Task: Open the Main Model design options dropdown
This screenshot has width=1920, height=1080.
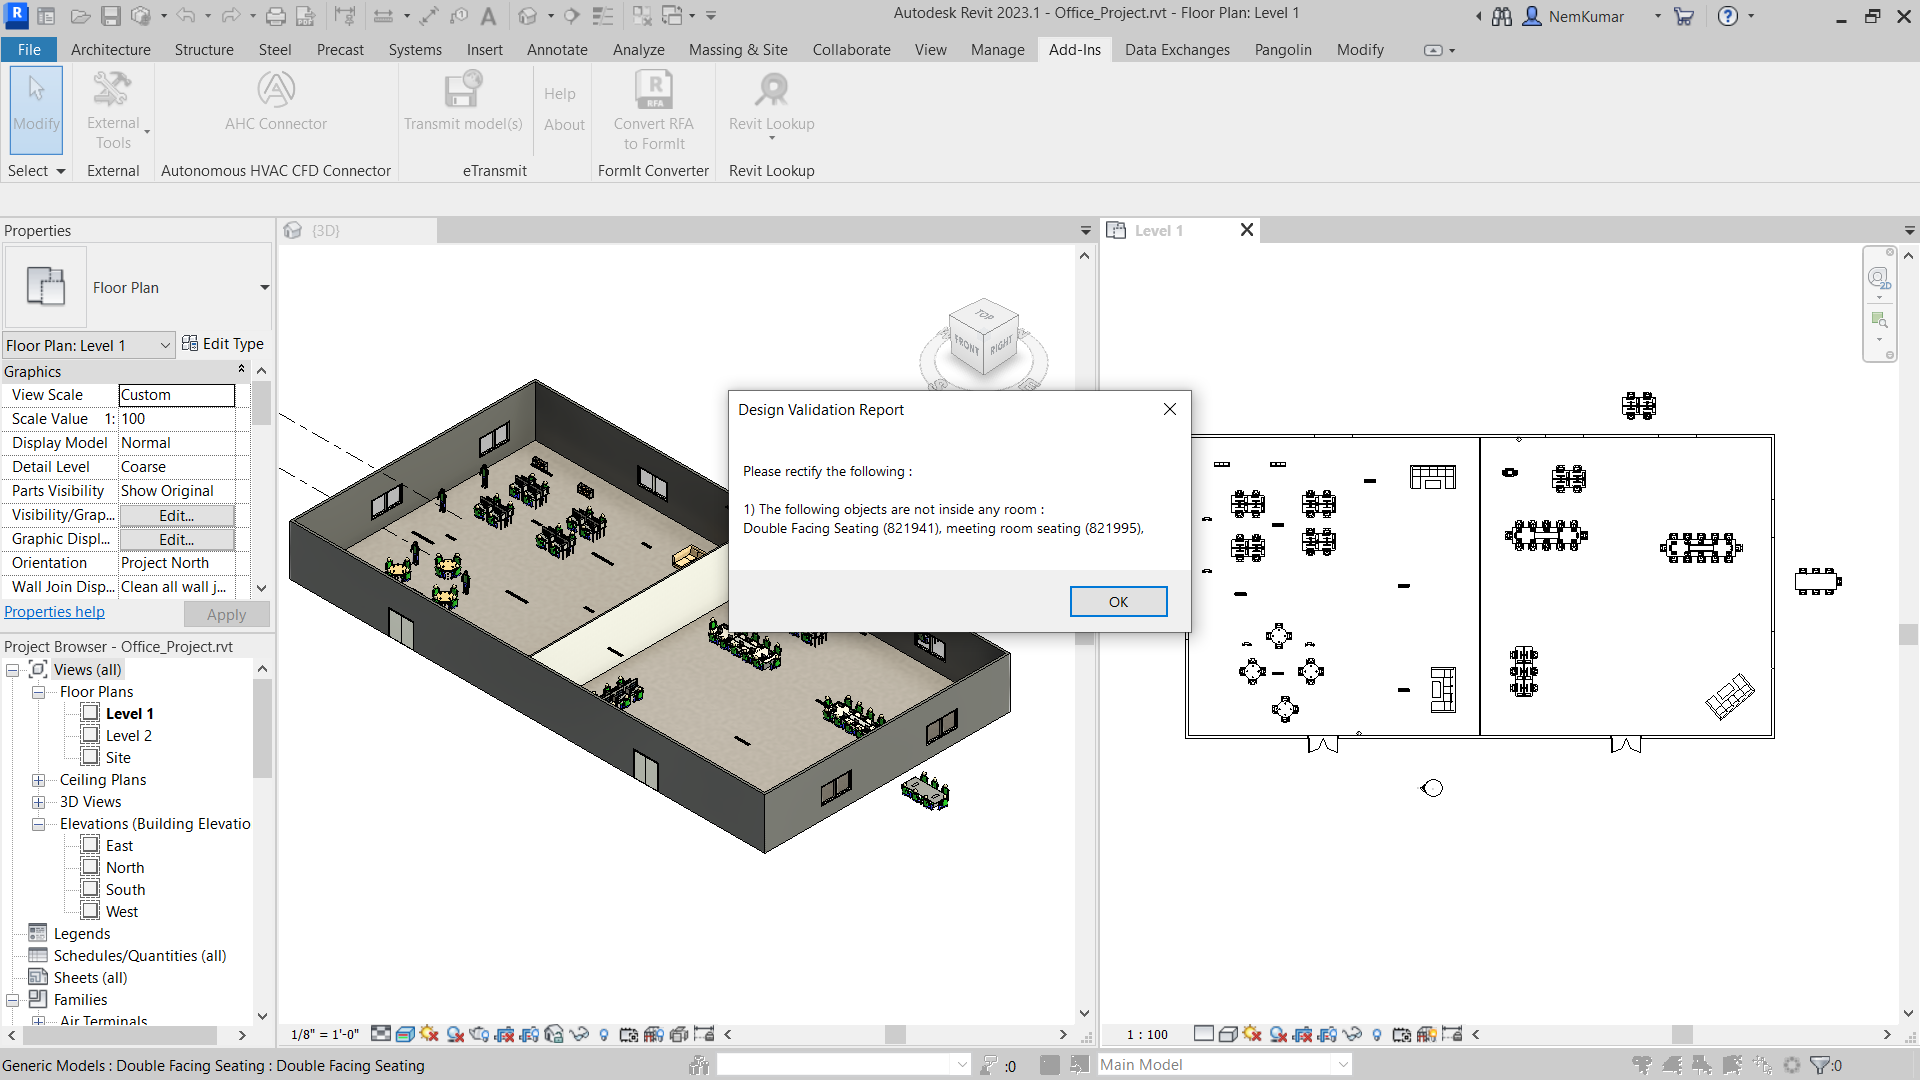Action: (1343, 1065)
